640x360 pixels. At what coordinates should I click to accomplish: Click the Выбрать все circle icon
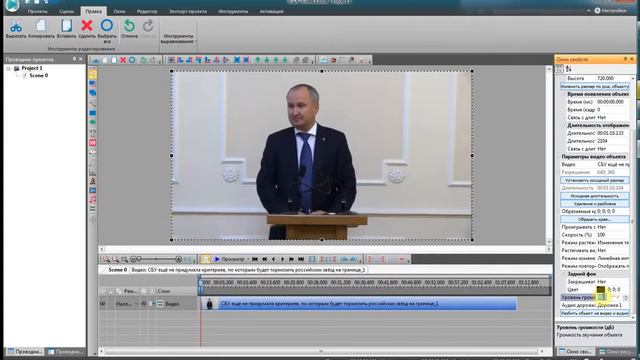pyautogui.click(x=107, y=25)
